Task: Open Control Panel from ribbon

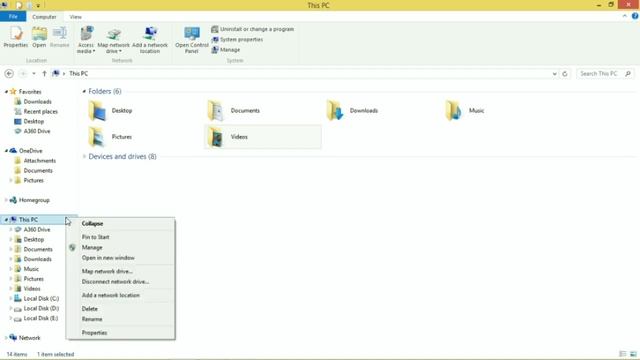Action: pos(192,40)
